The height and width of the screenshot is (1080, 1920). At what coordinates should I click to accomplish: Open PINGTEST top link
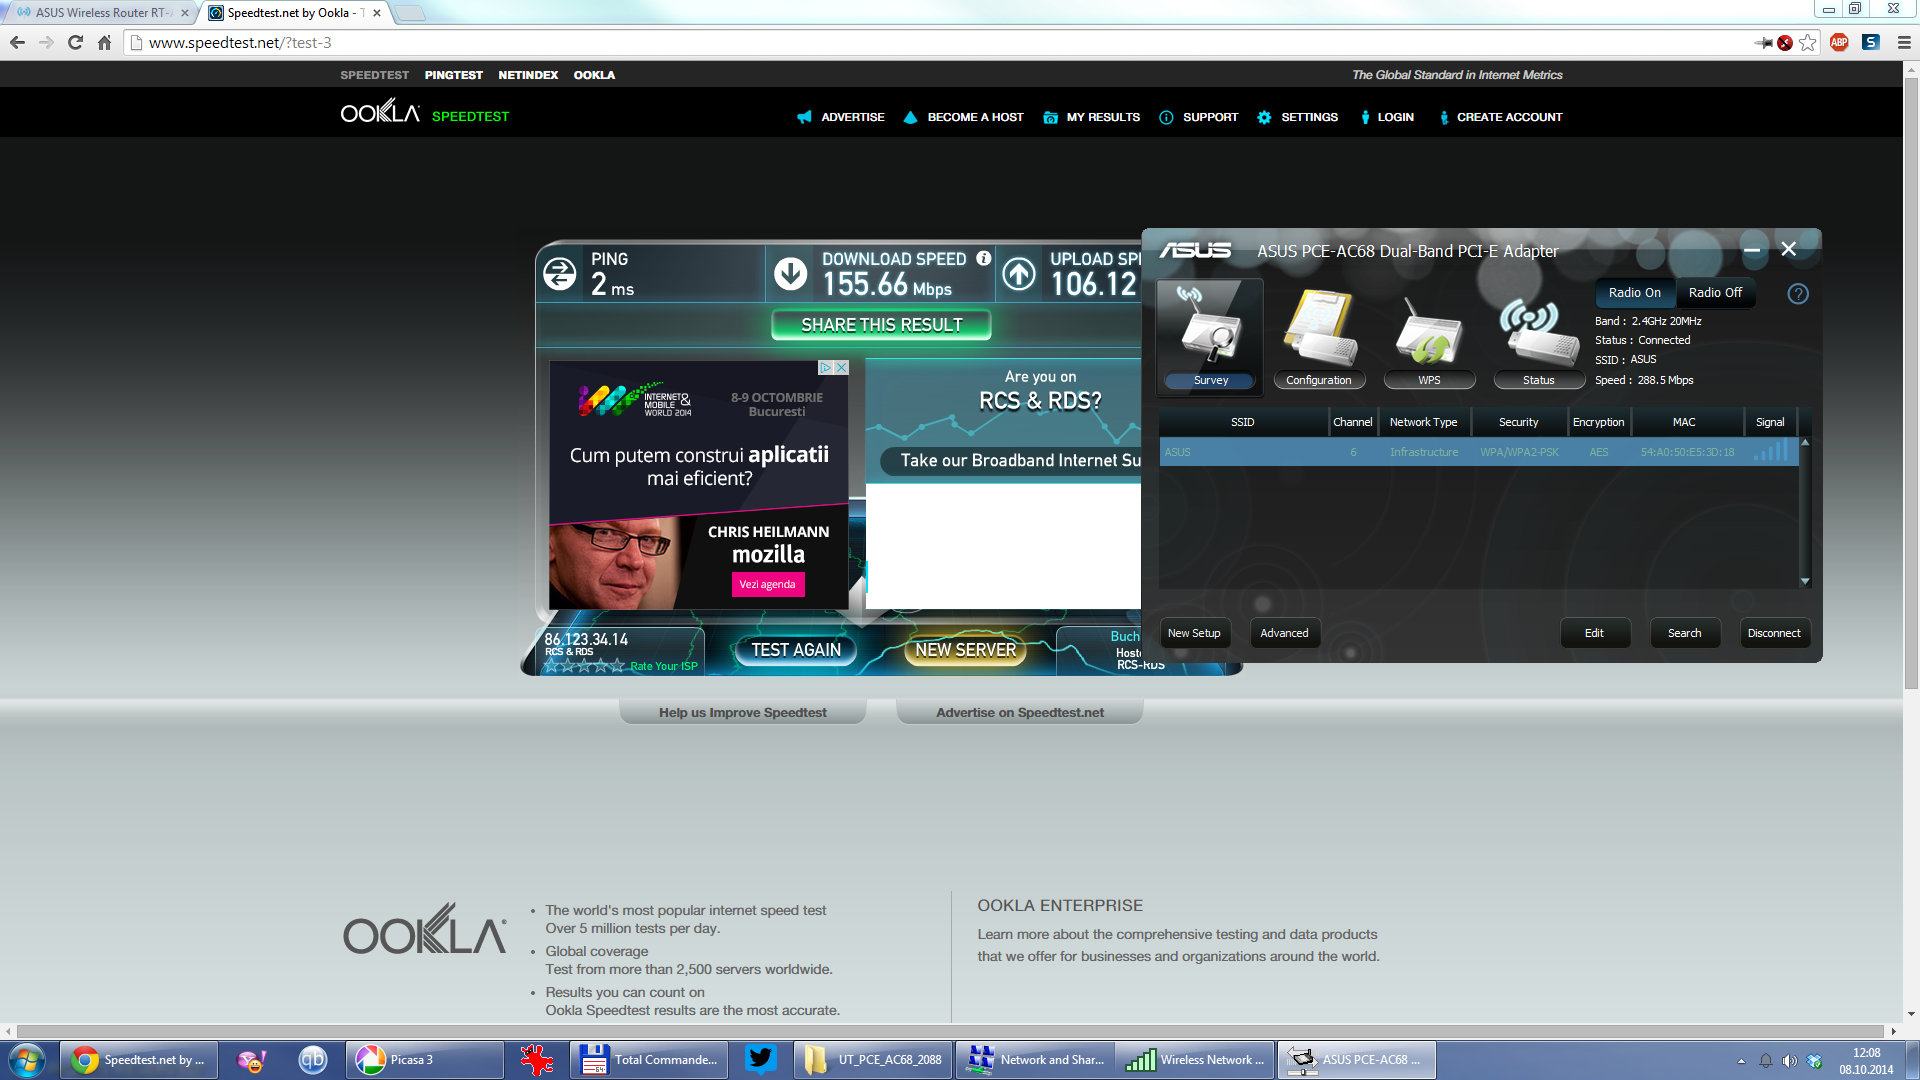point(453,75)
